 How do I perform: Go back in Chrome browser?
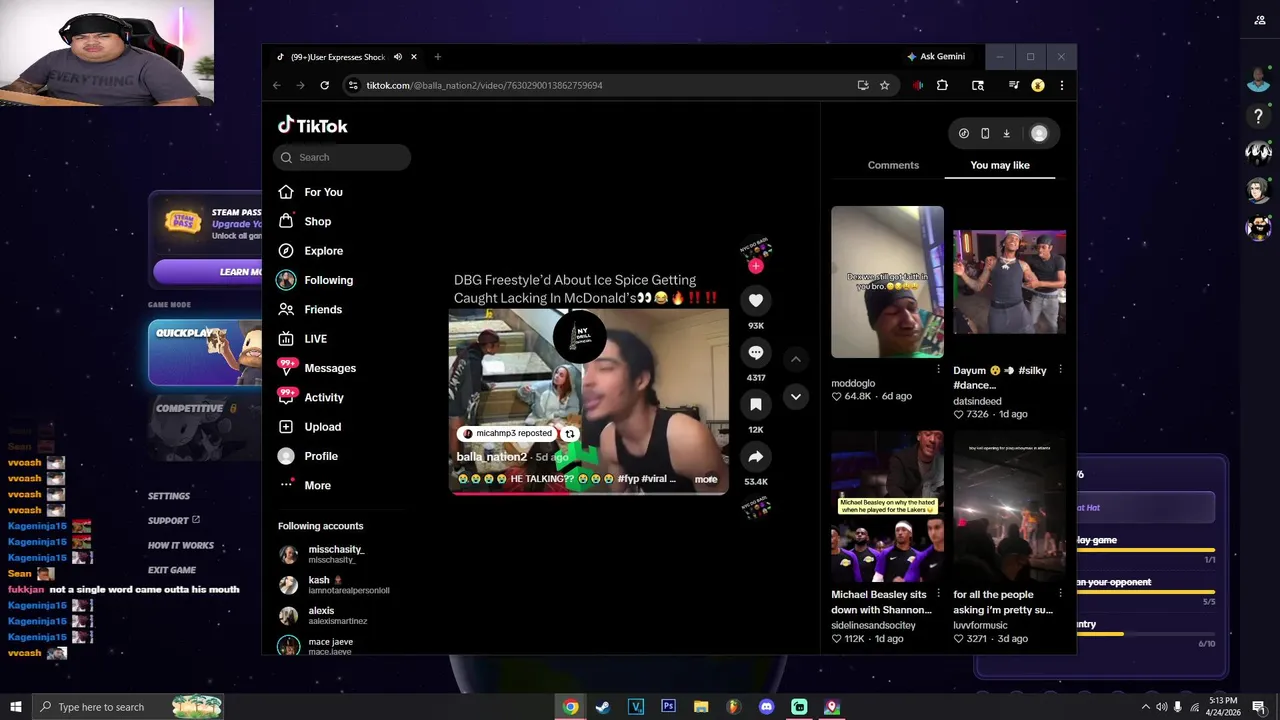277,86
